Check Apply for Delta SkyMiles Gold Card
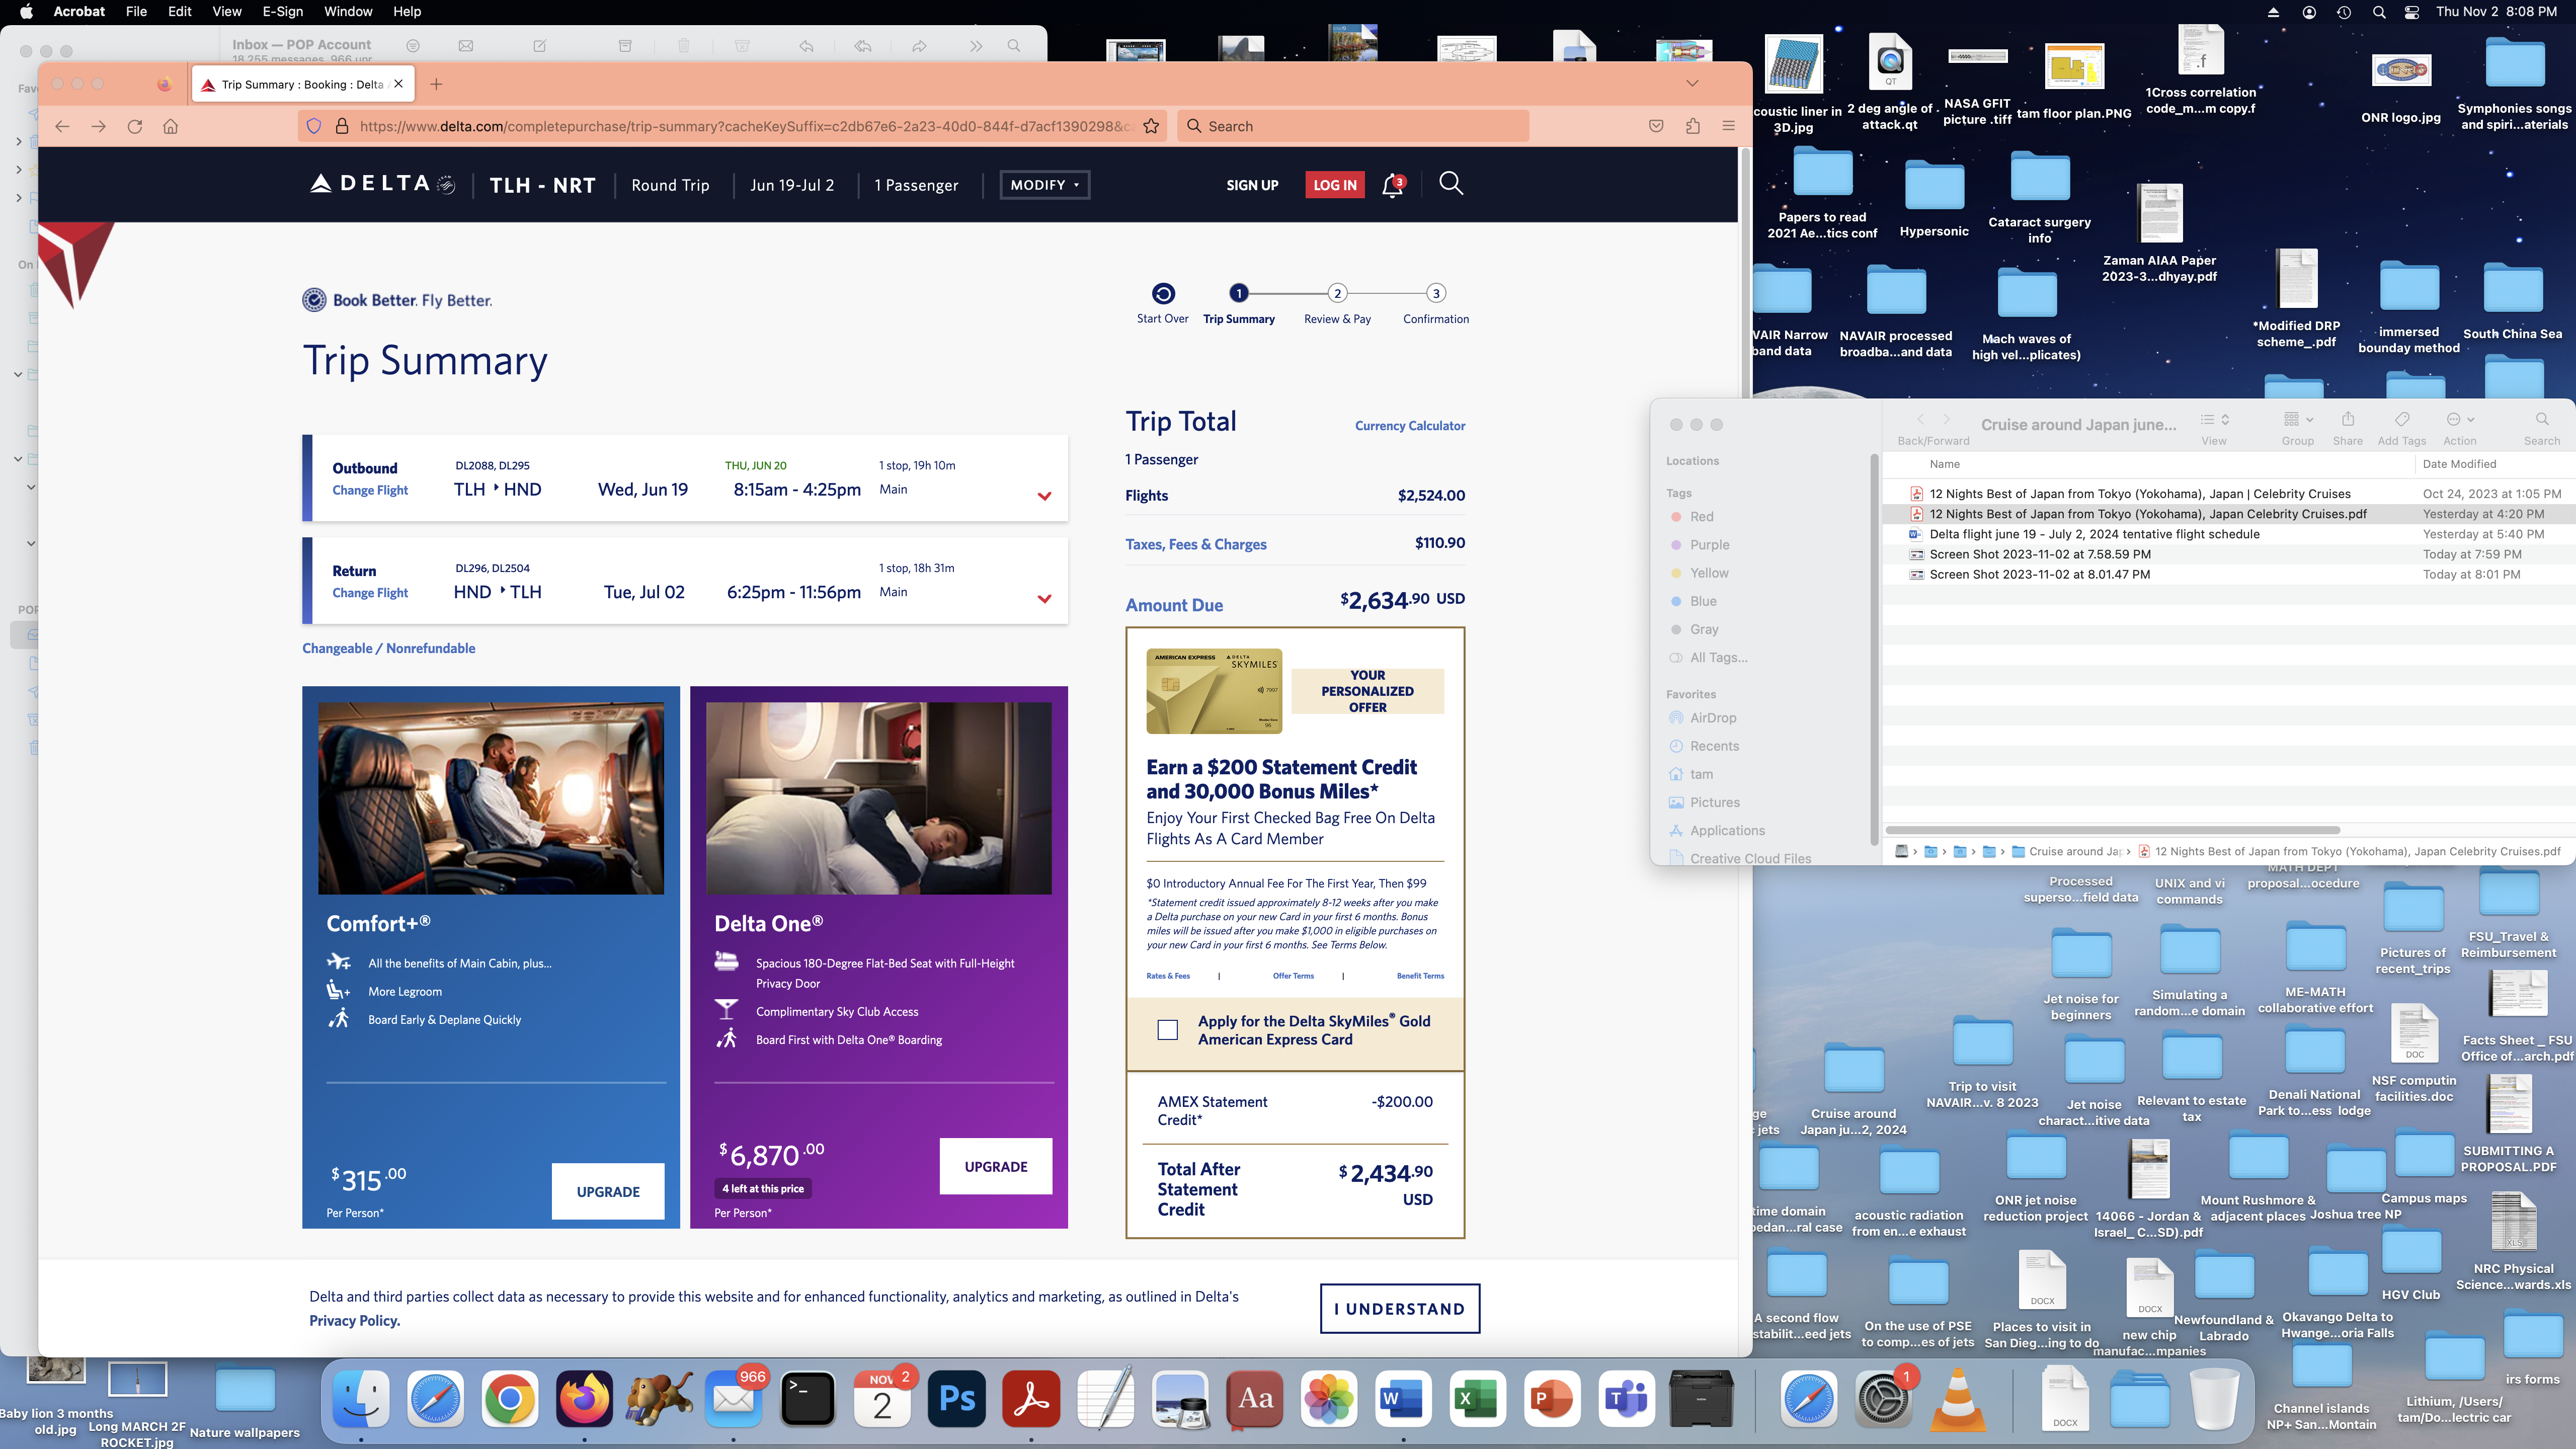 pos(1167,1030)
